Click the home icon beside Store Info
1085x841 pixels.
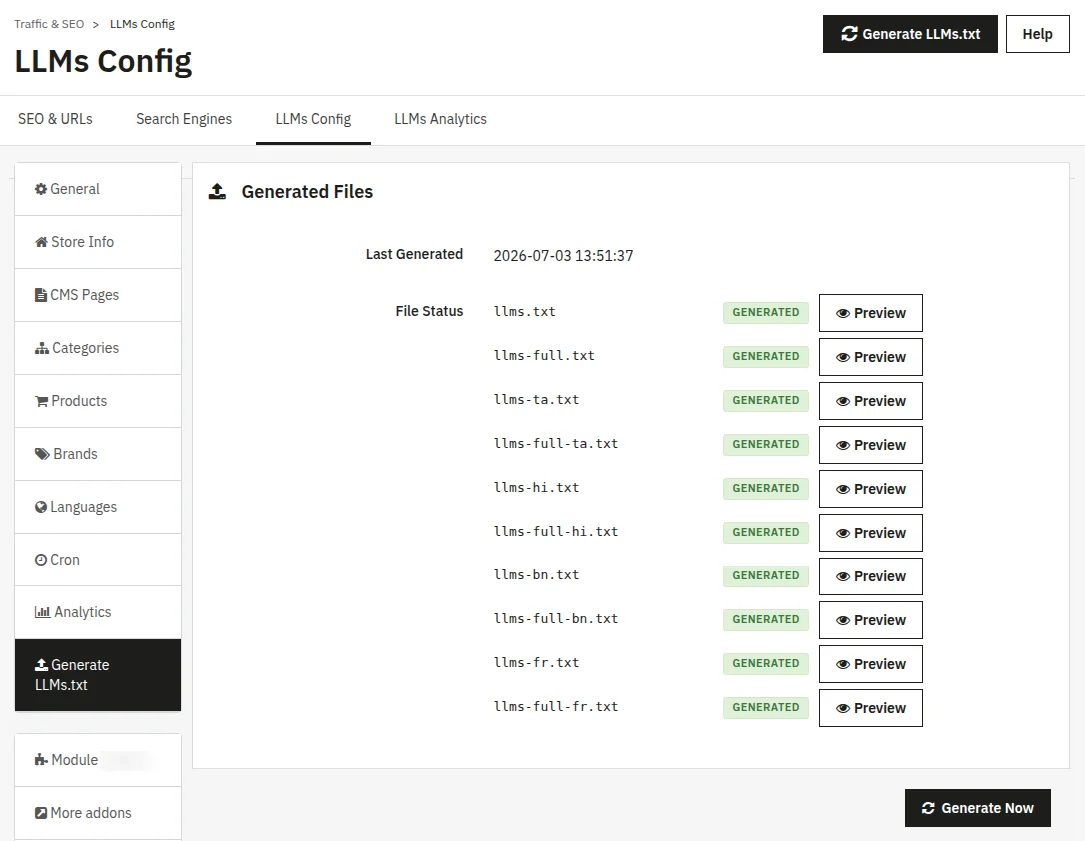click(x=42, y=242)
